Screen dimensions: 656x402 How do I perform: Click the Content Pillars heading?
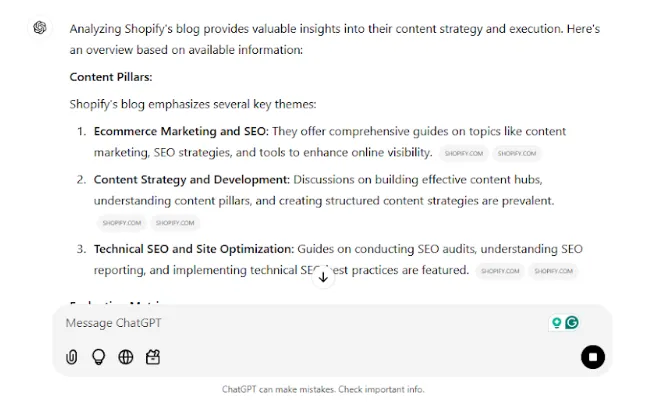pos(111,77)
